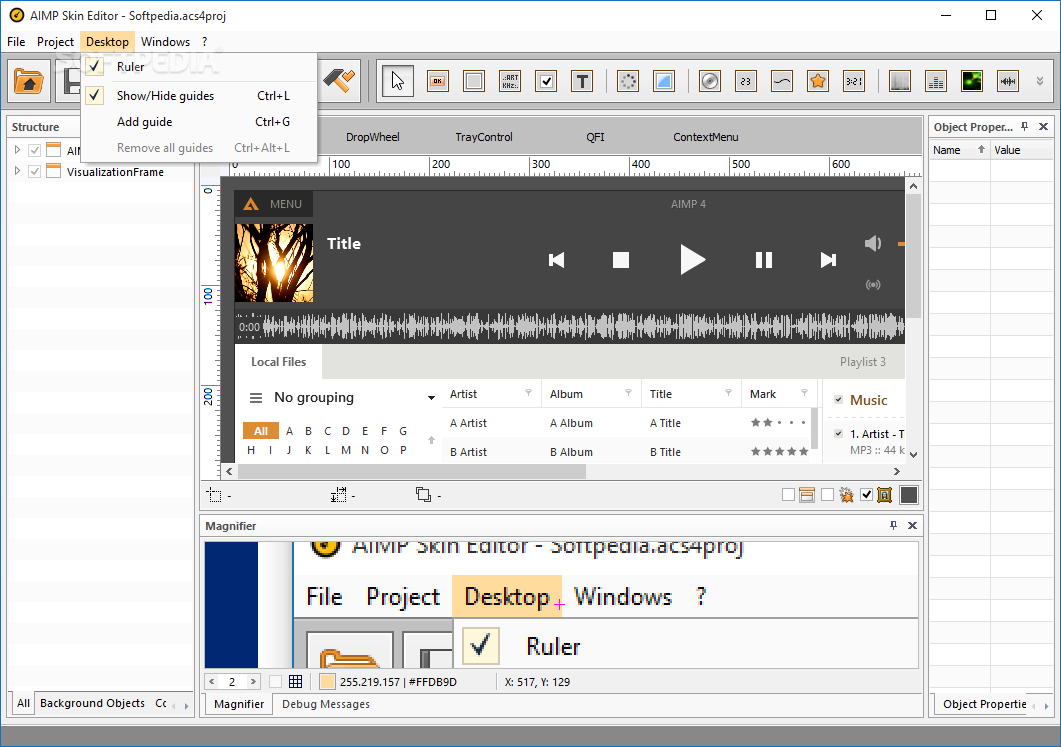Screen dimensions: 1061x747
Task: Select the disc album art tool
Action: (x=709, y=82)
